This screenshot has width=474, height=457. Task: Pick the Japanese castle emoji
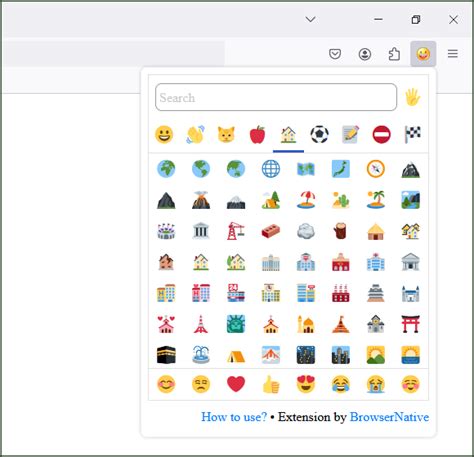pyautogui.click(x=376, y=293)
